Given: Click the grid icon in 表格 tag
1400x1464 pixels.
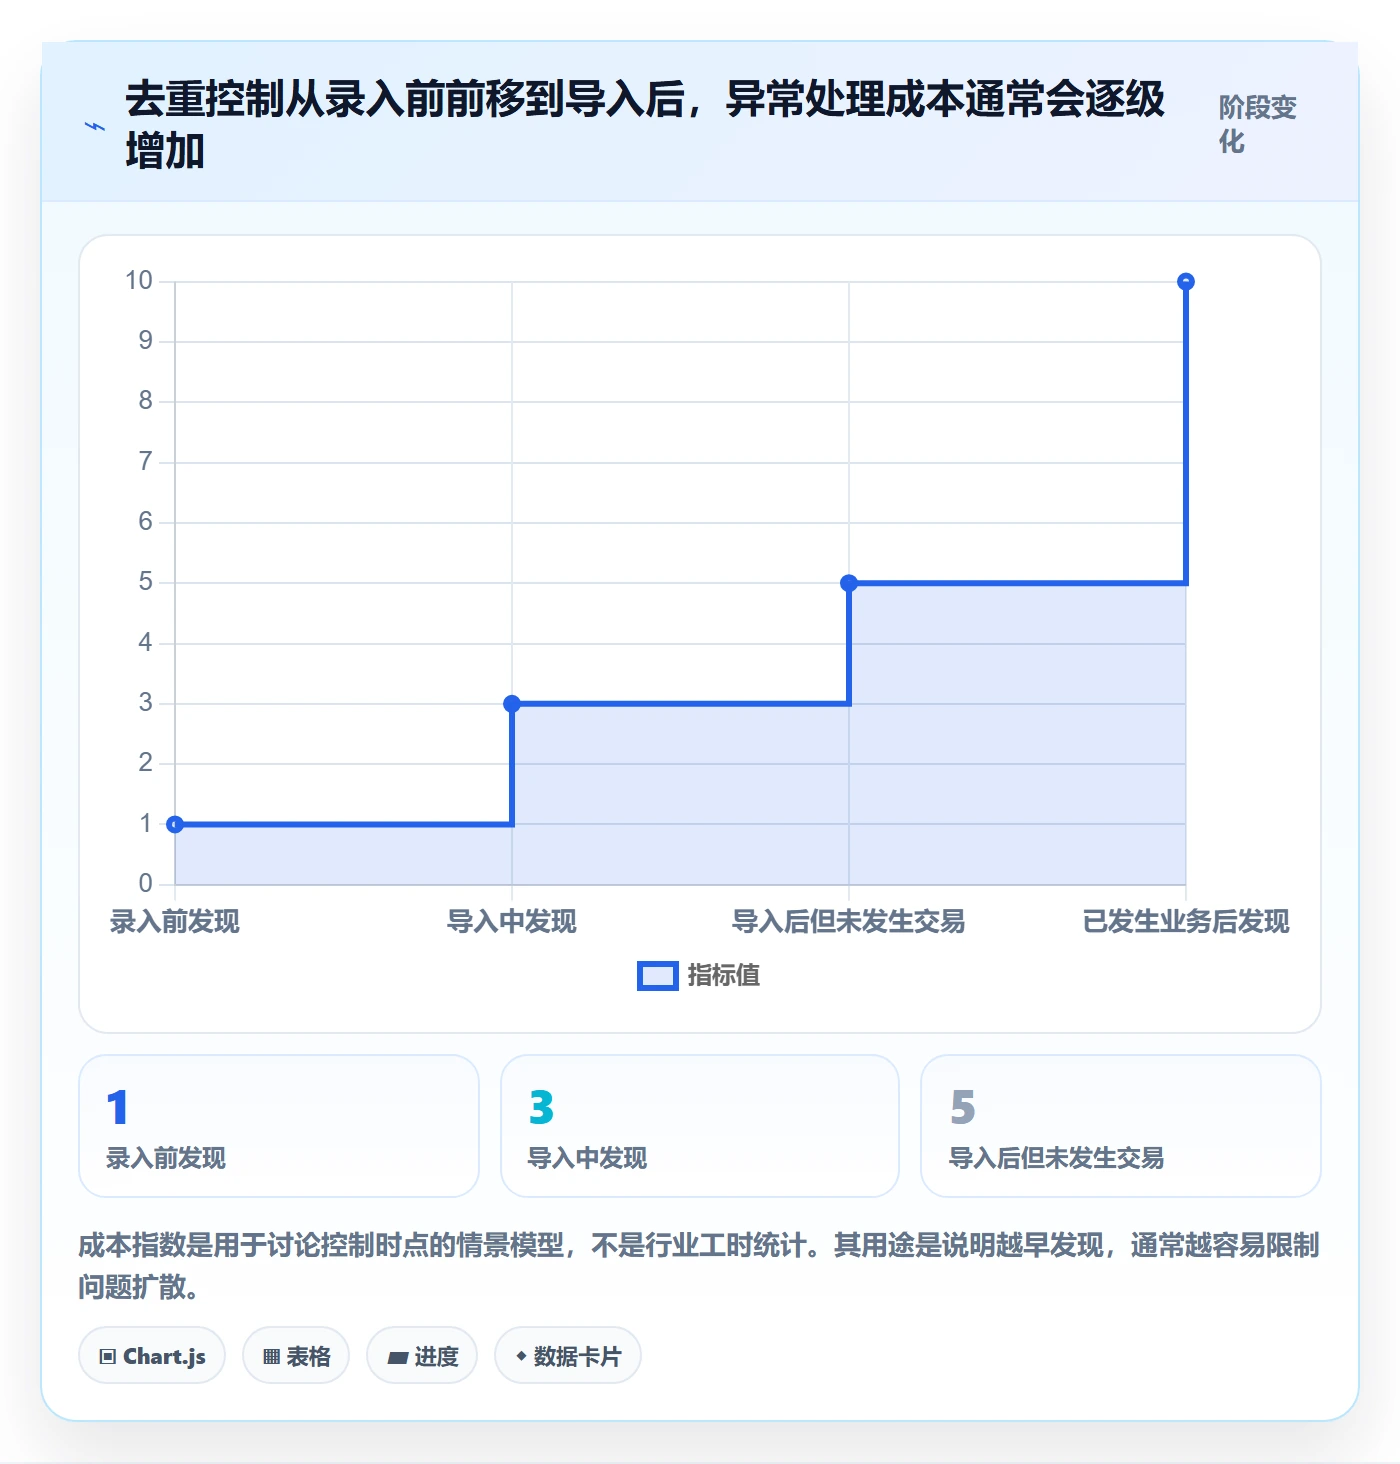Looking at the screenshot, I should 271,1357.
